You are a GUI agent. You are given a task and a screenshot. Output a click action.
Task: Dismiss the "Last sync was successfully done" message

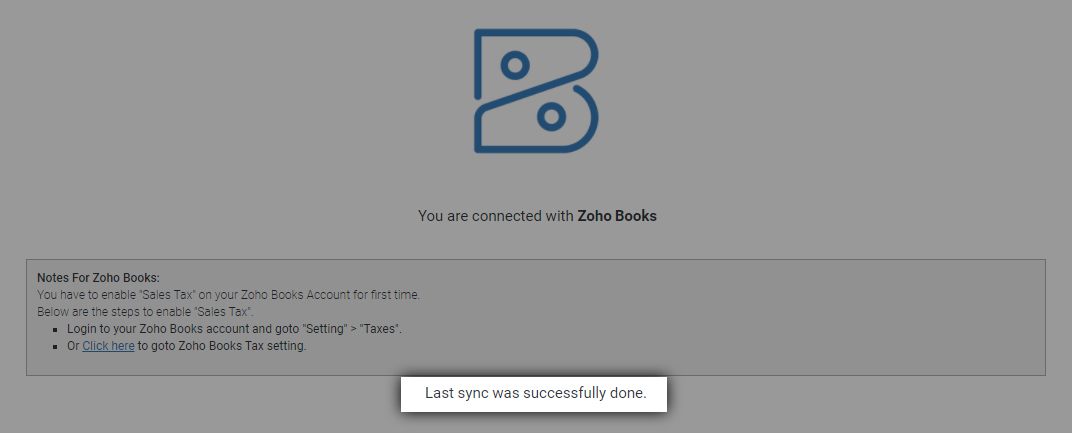point(534,394)
